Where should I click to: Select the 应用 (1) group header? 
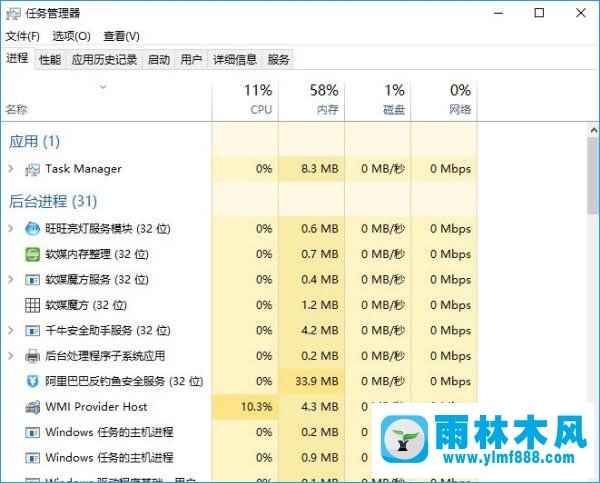(34, 142)
